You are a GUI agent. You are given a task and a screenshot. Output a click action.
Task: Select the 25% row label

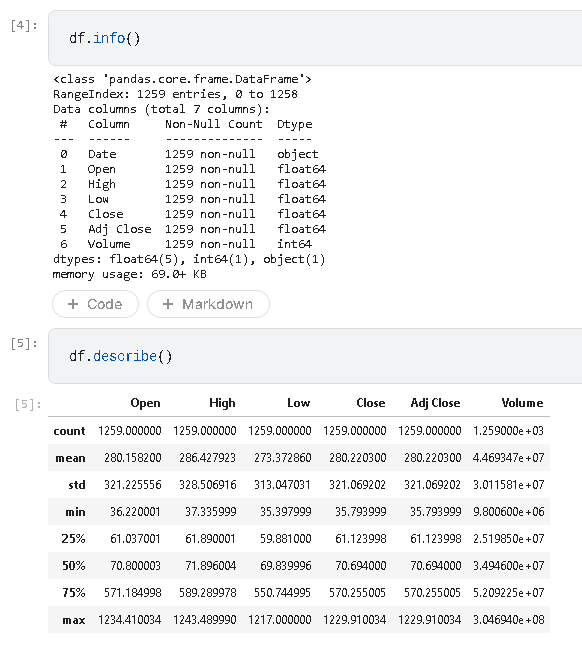pyautogui.click(x=73, y=539)
